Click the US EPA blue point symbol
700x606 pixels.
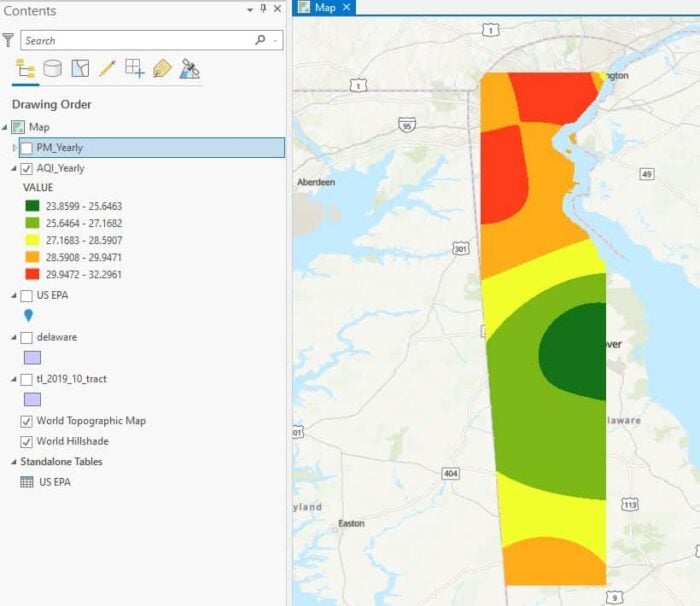pyautogui.click(x=28, y=315)
